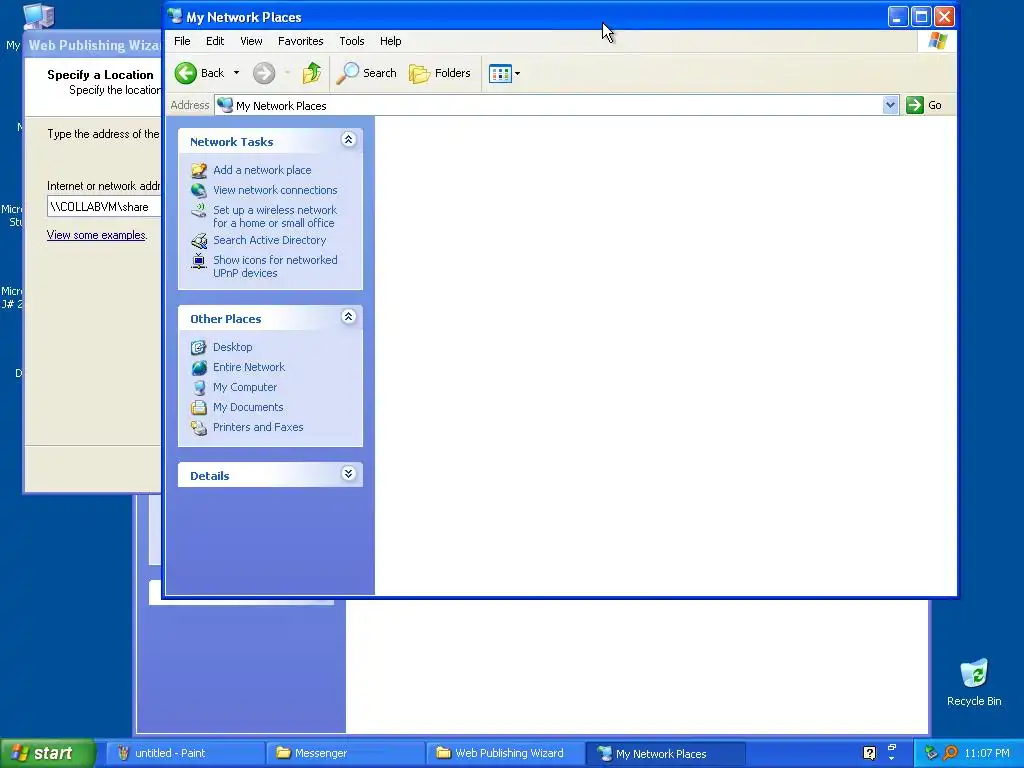Switch to untitled - Paint taskbar button
The width and height of the screenshot is (1024, 768).
point(185,753)
